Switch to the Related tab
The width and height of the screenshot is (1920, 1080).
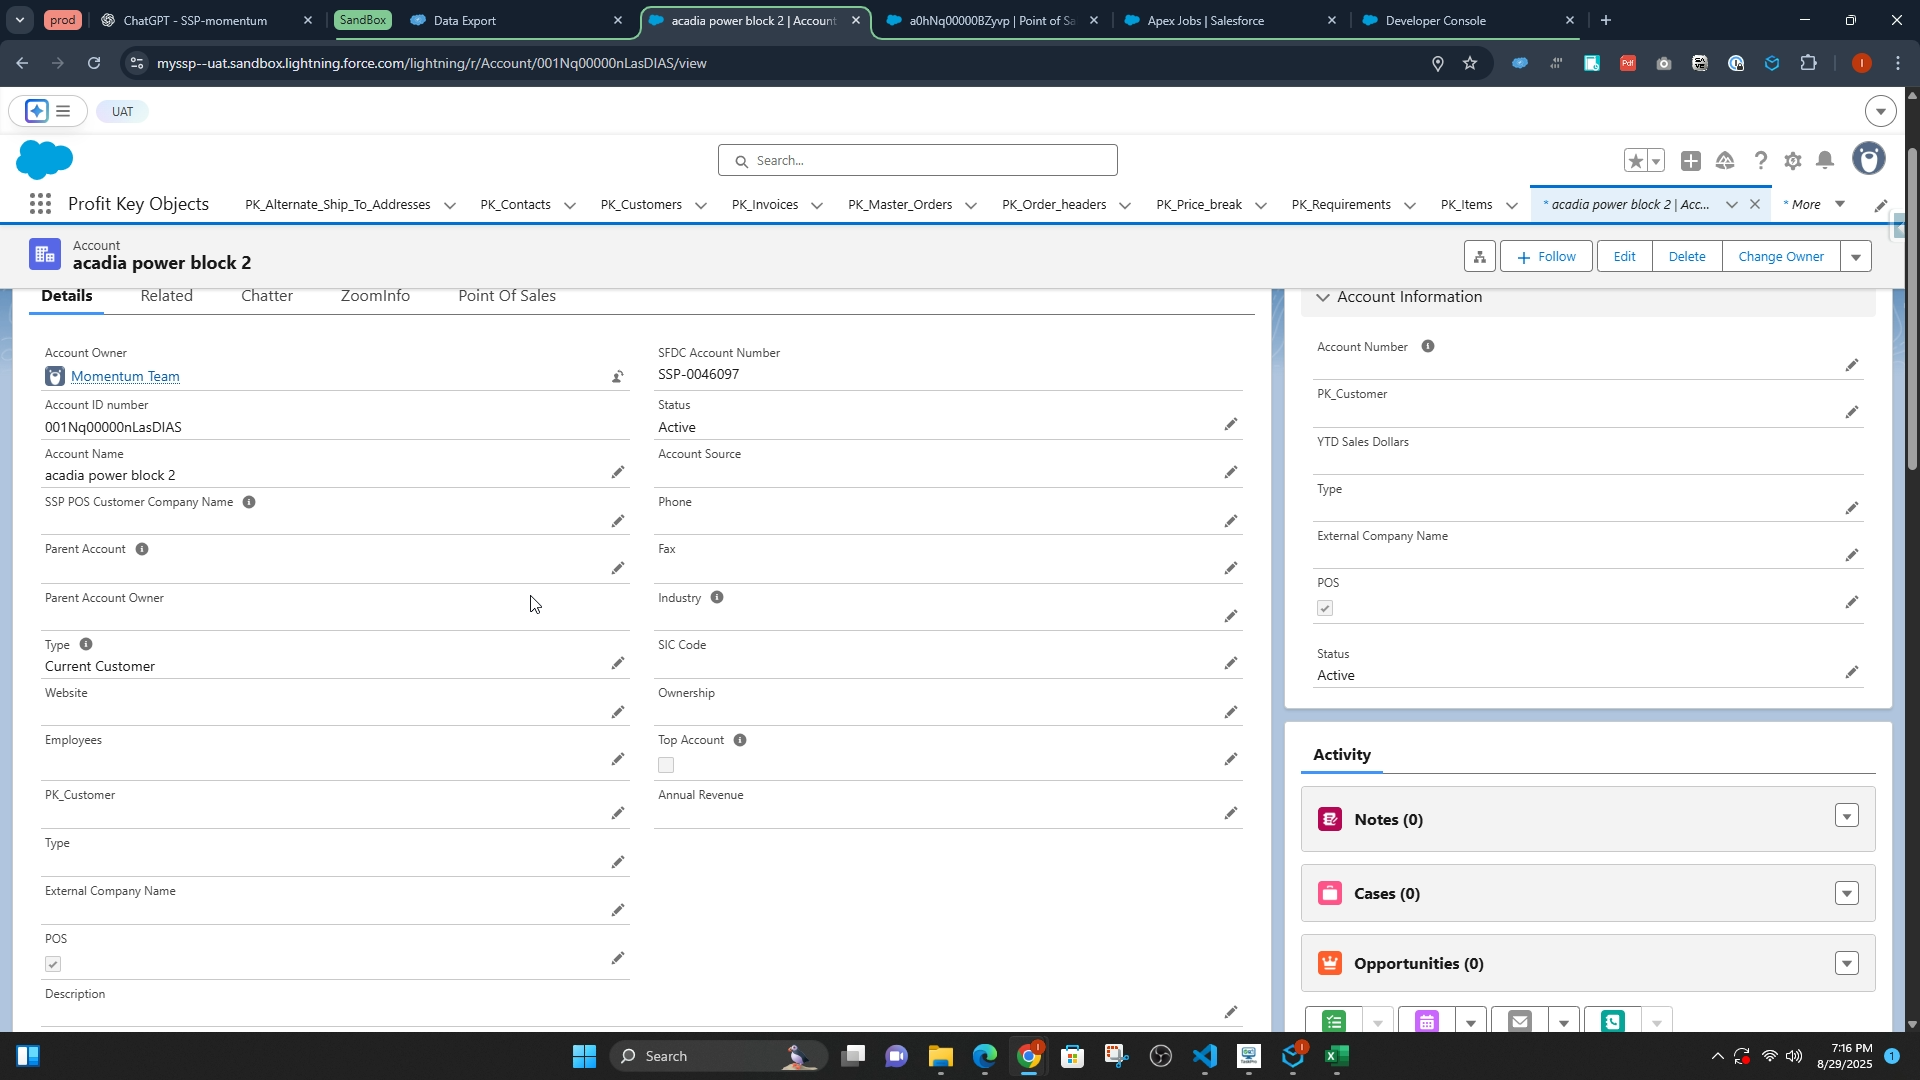click(166, 296)
